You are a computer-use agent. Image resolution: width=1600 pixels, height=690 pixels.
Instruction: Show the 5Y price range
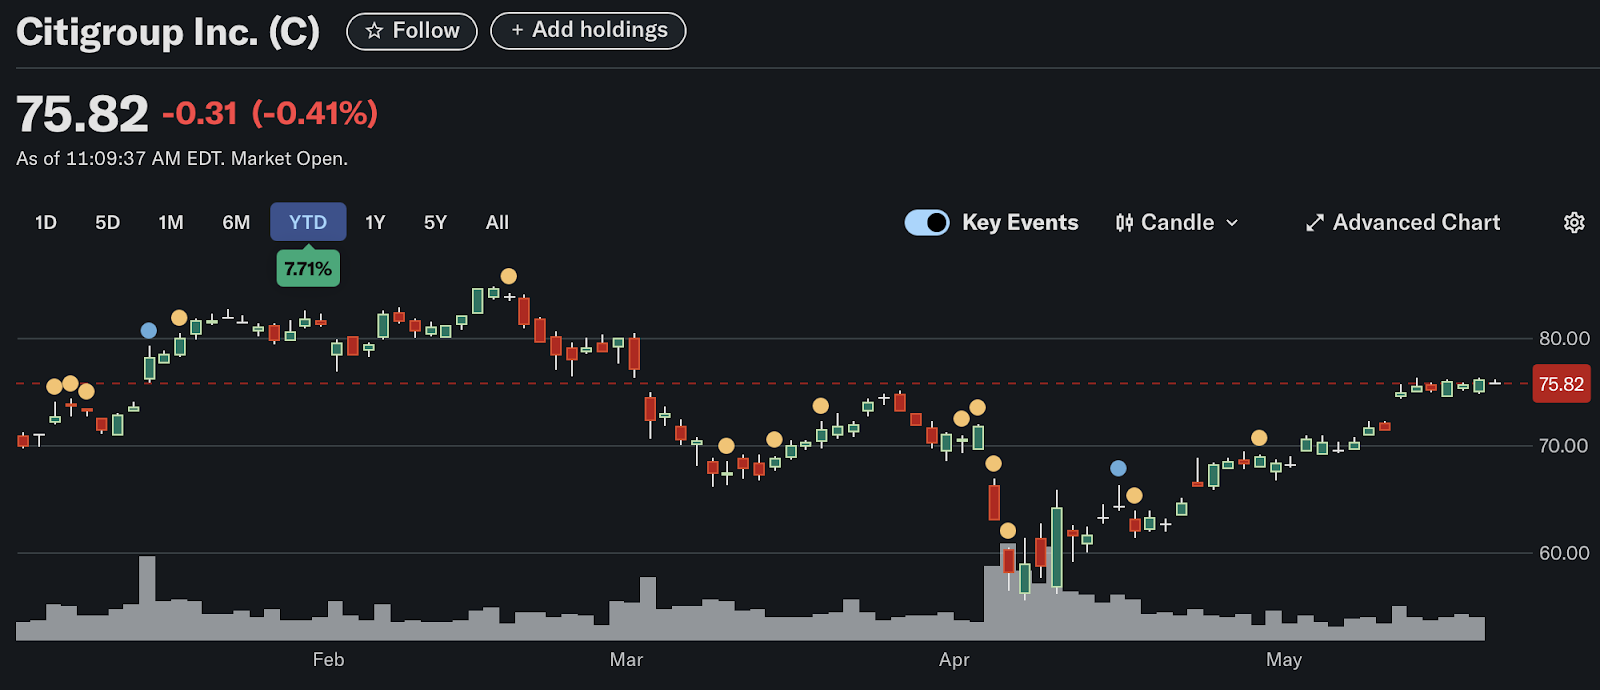(435, 222)
